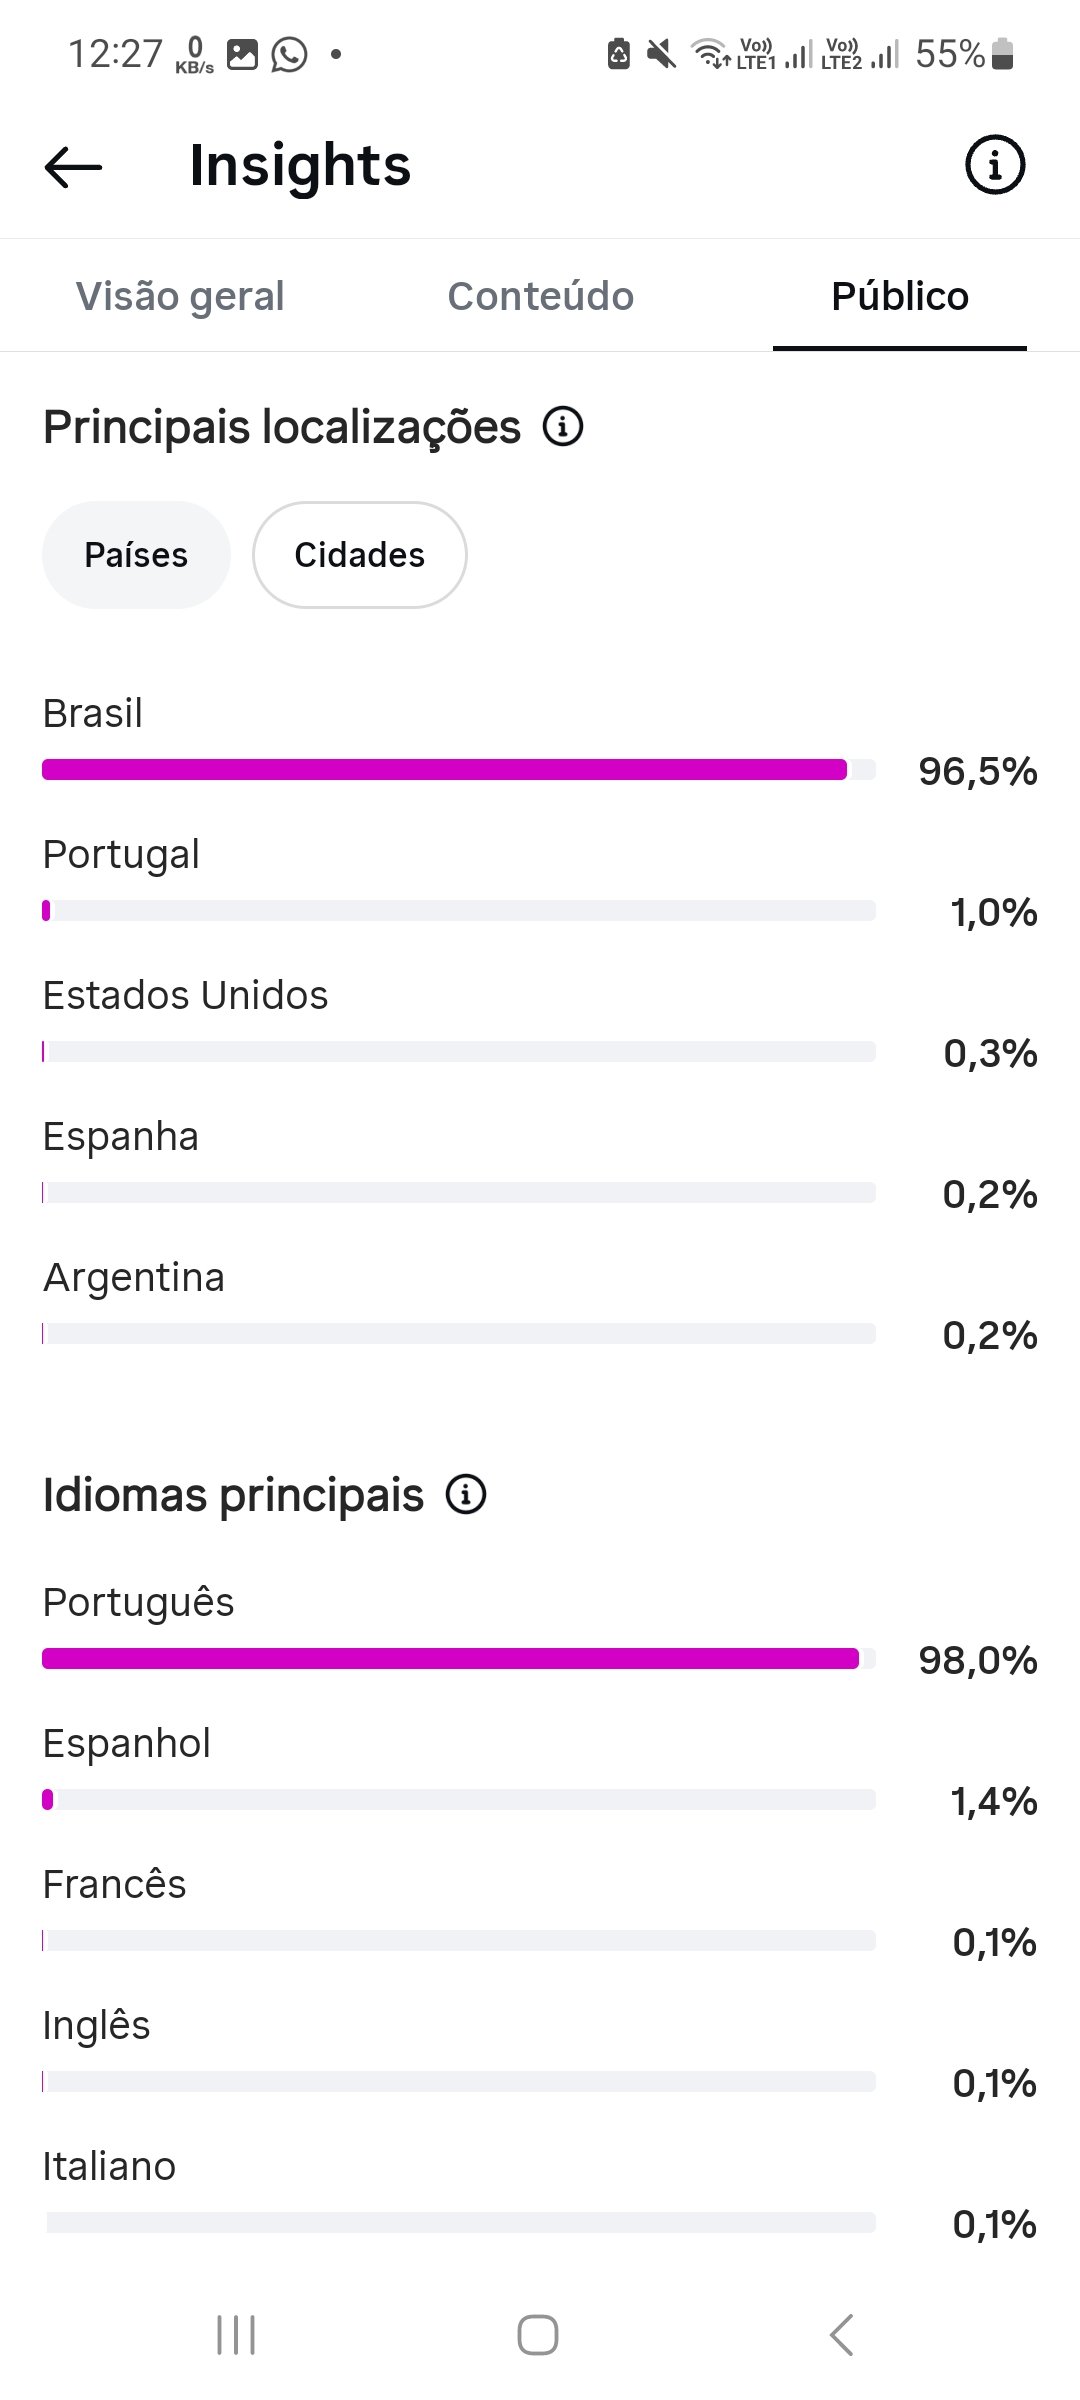Image resolution: width=1080 pixels, height=2400 pixels.
Task: Tap the back arrow next to Insights
Action: click(74, 166)
